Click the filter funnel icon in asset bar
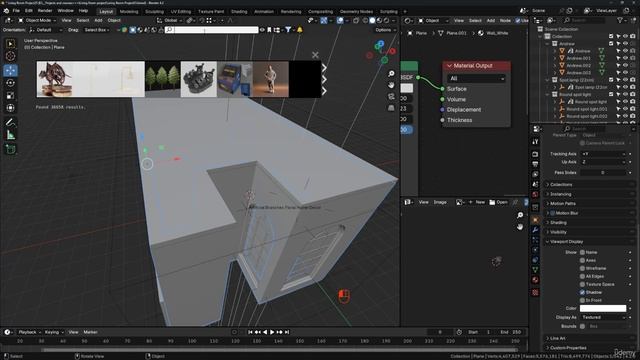The height and width of the screenshot is (360, 640). pyautogui.click(x=288, y=30)
